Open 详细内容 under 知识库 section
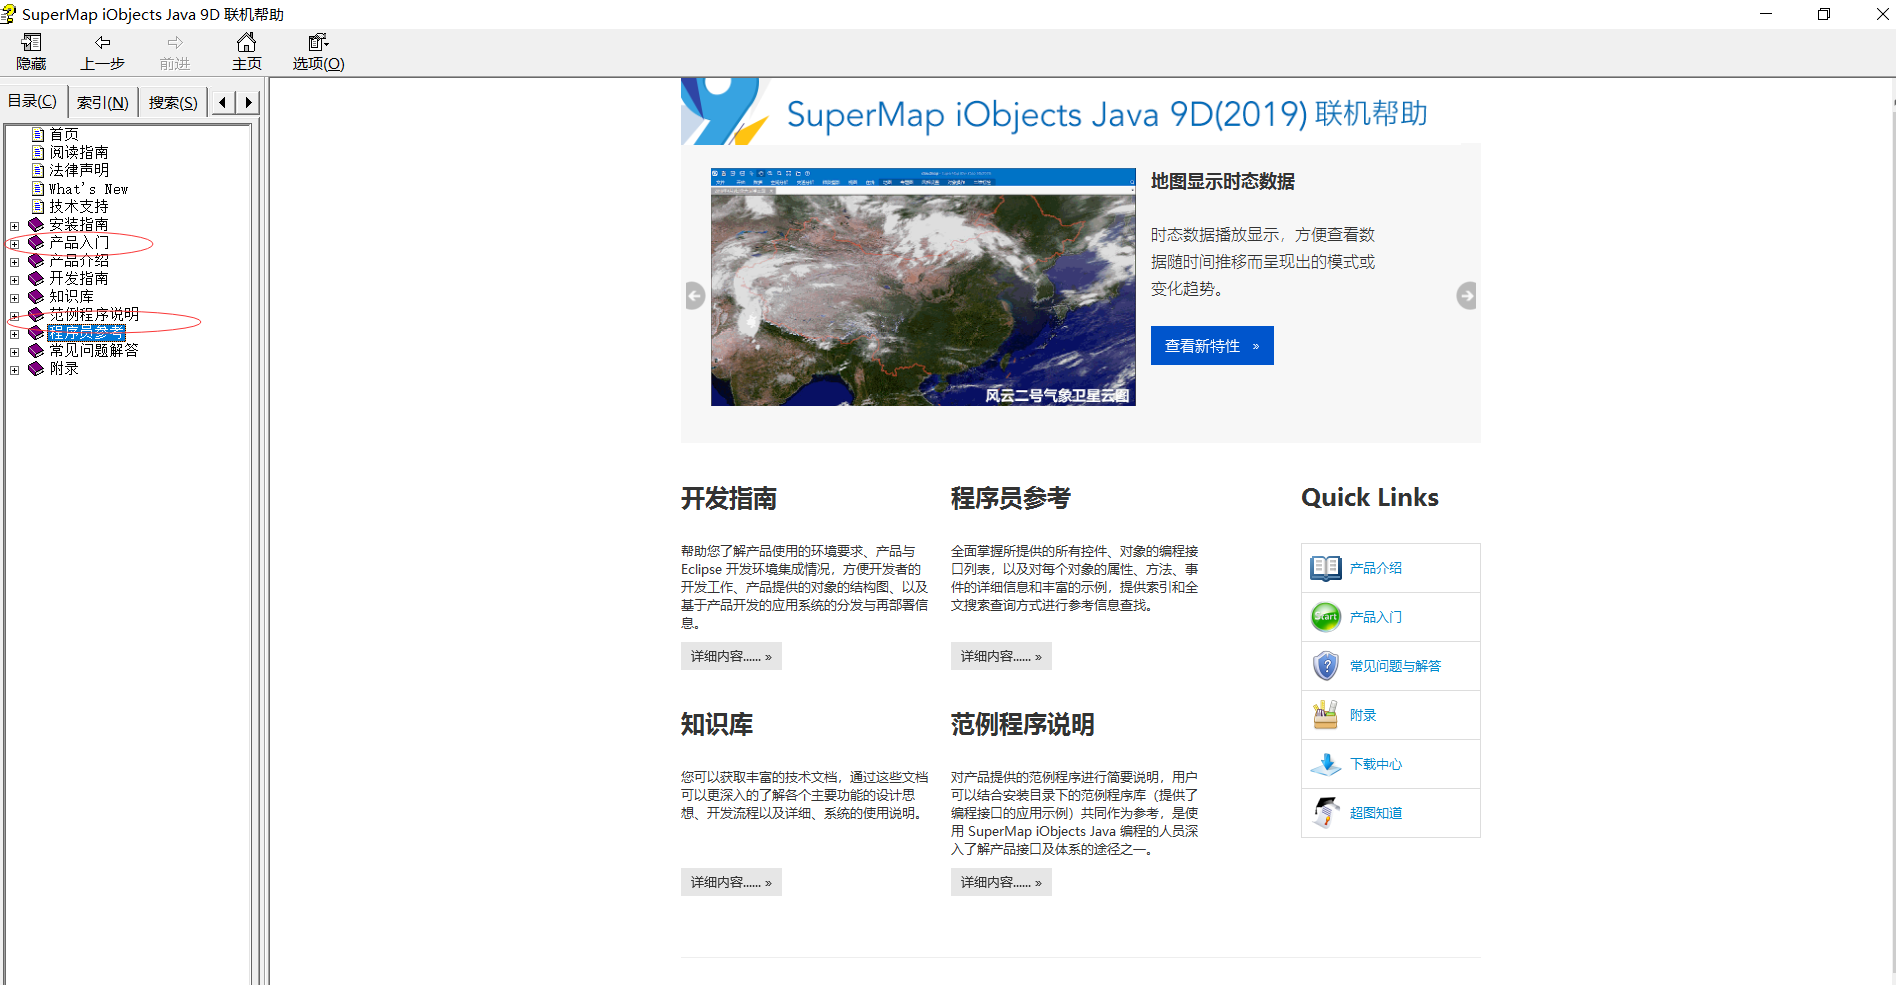The image size is (1896, 985). pos(731,882)
